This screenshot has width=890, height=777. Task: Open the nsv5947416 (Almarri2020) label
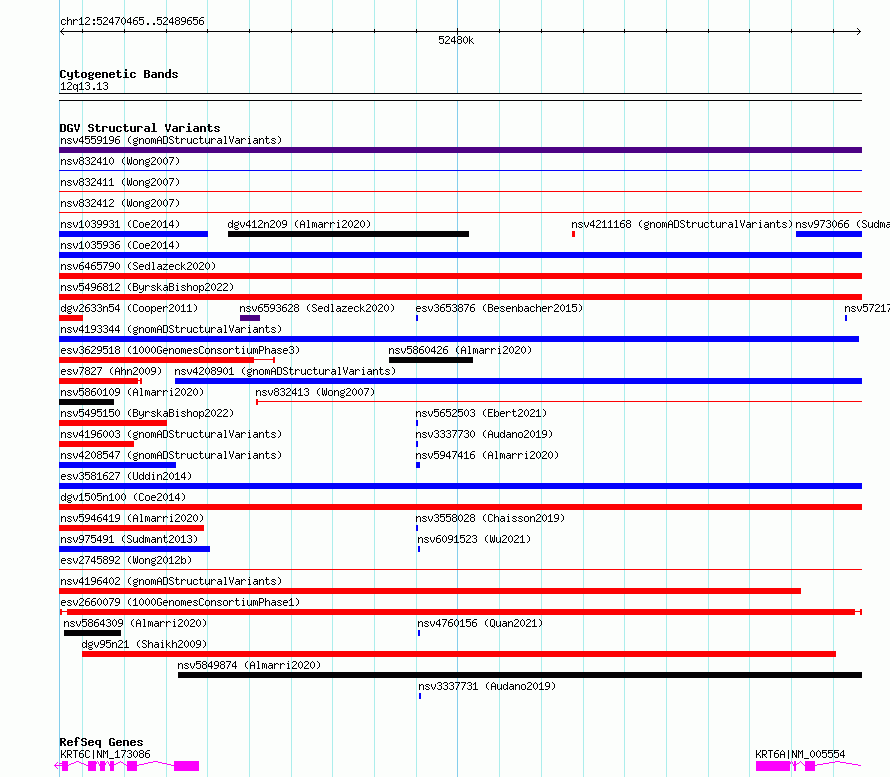point(487,455)
